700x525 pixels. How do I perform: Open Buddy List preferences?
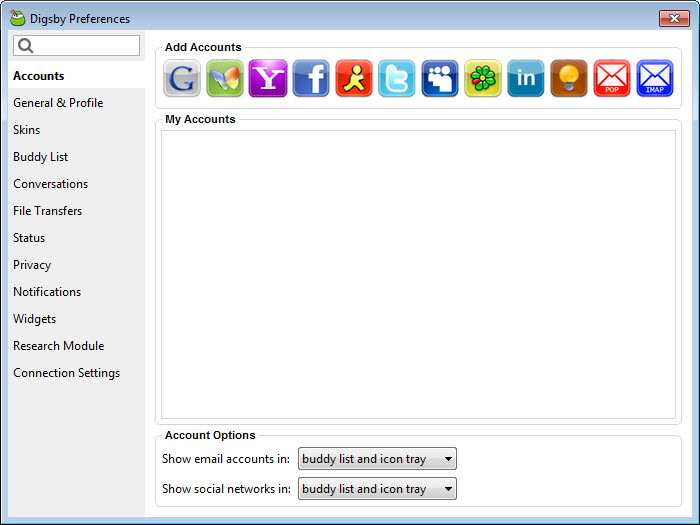76,157
